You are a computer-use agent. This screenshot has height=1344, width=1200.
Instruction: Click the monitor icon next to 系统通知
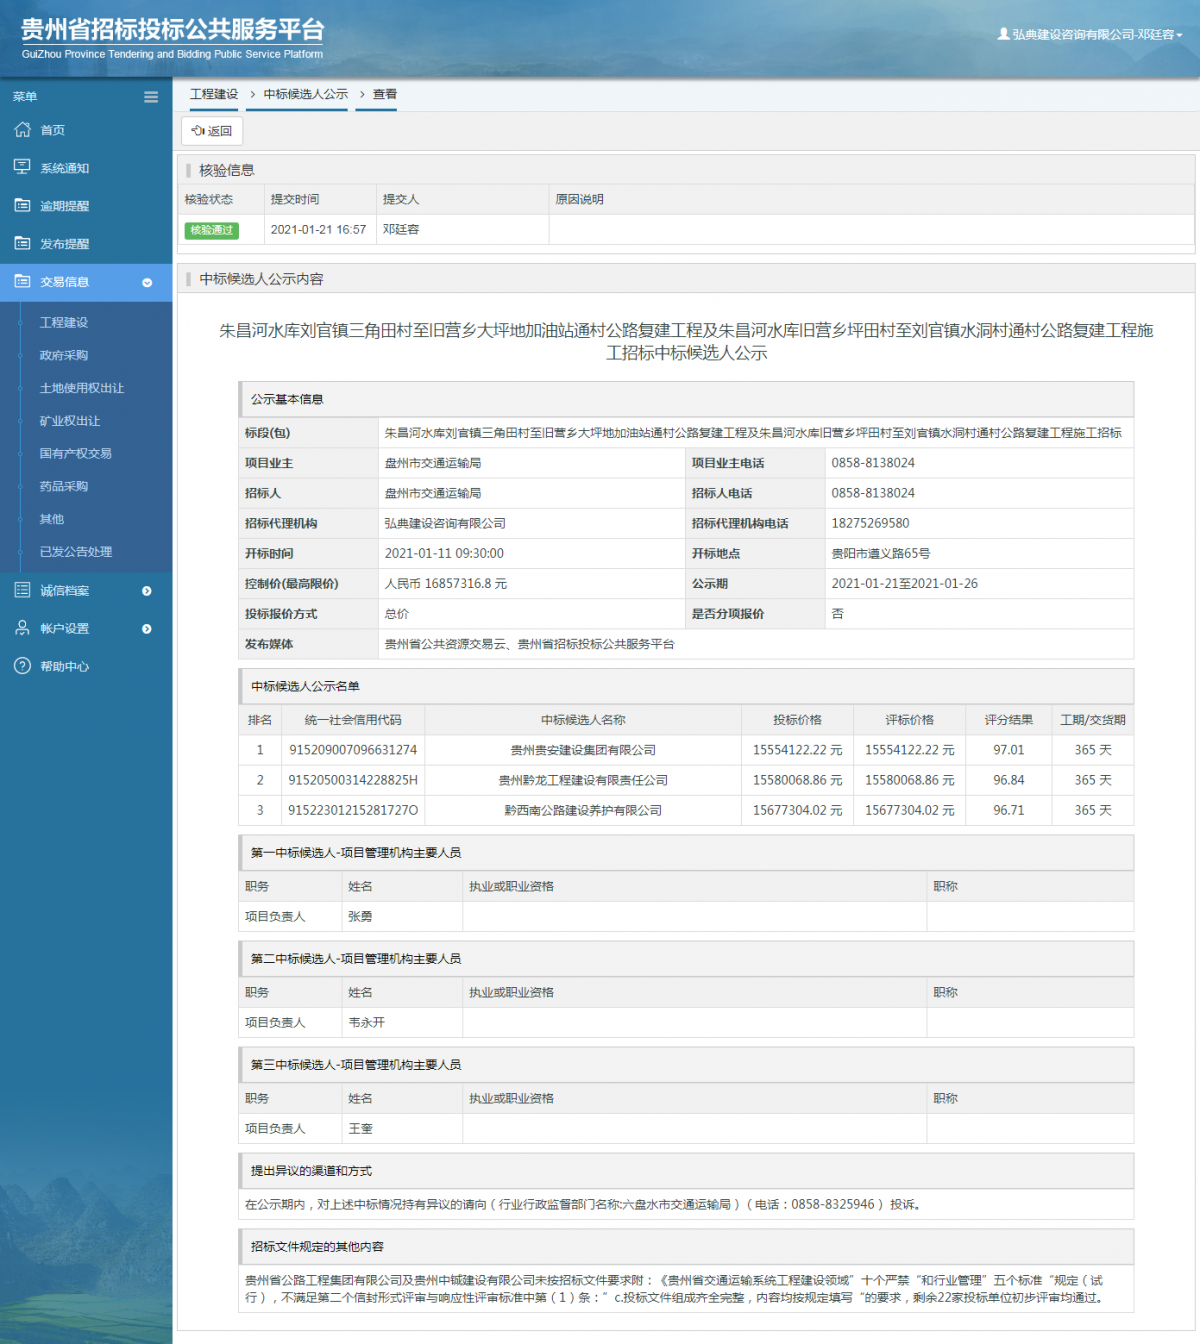[22, 167]
